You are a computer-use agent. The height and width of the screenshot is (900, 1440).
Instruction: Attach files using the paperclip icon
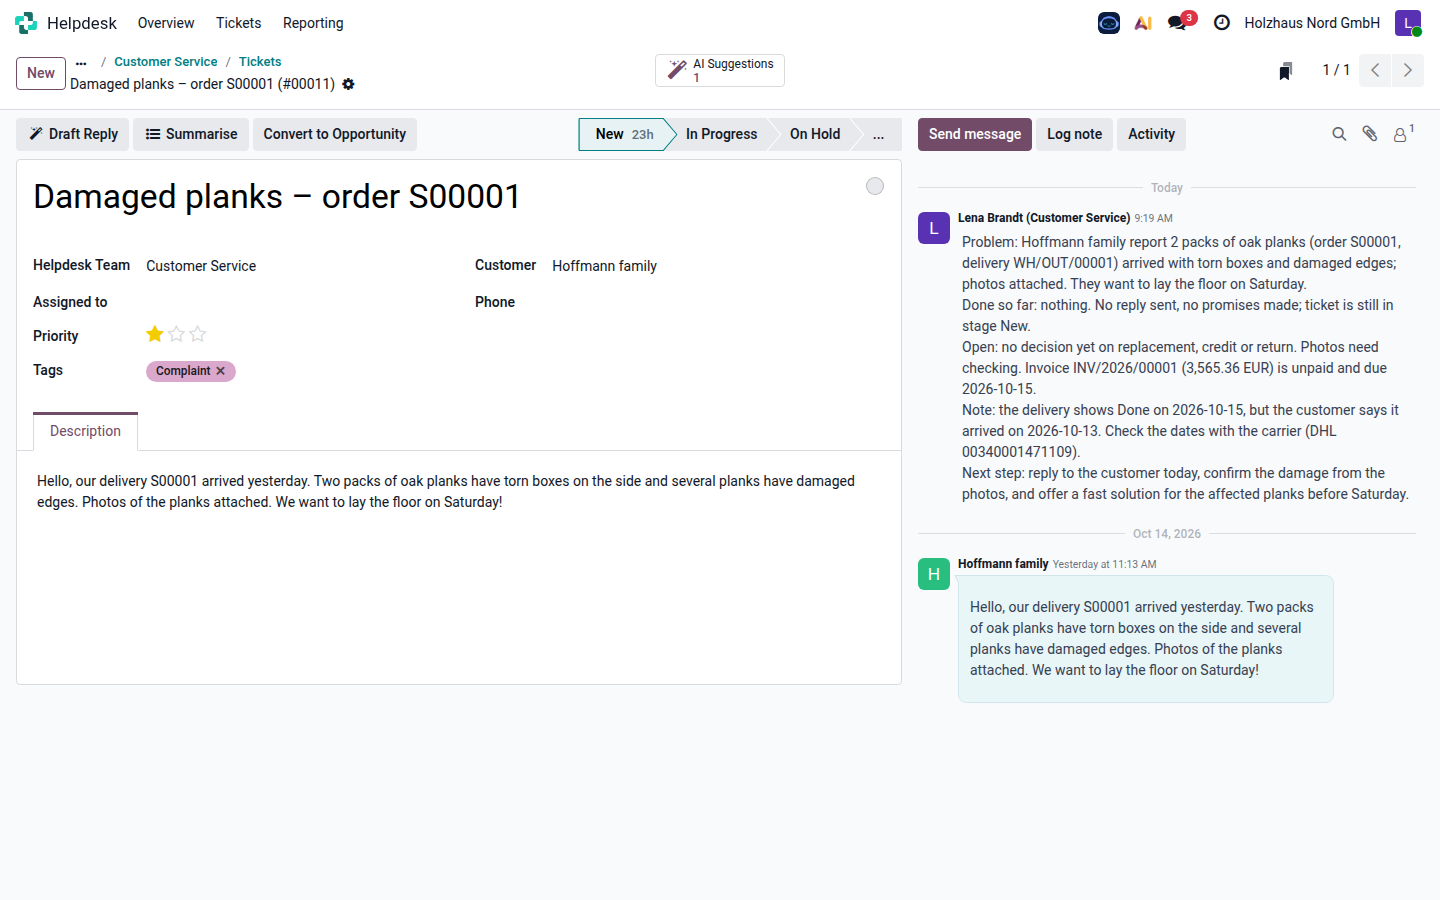(x=1370, y=134)
